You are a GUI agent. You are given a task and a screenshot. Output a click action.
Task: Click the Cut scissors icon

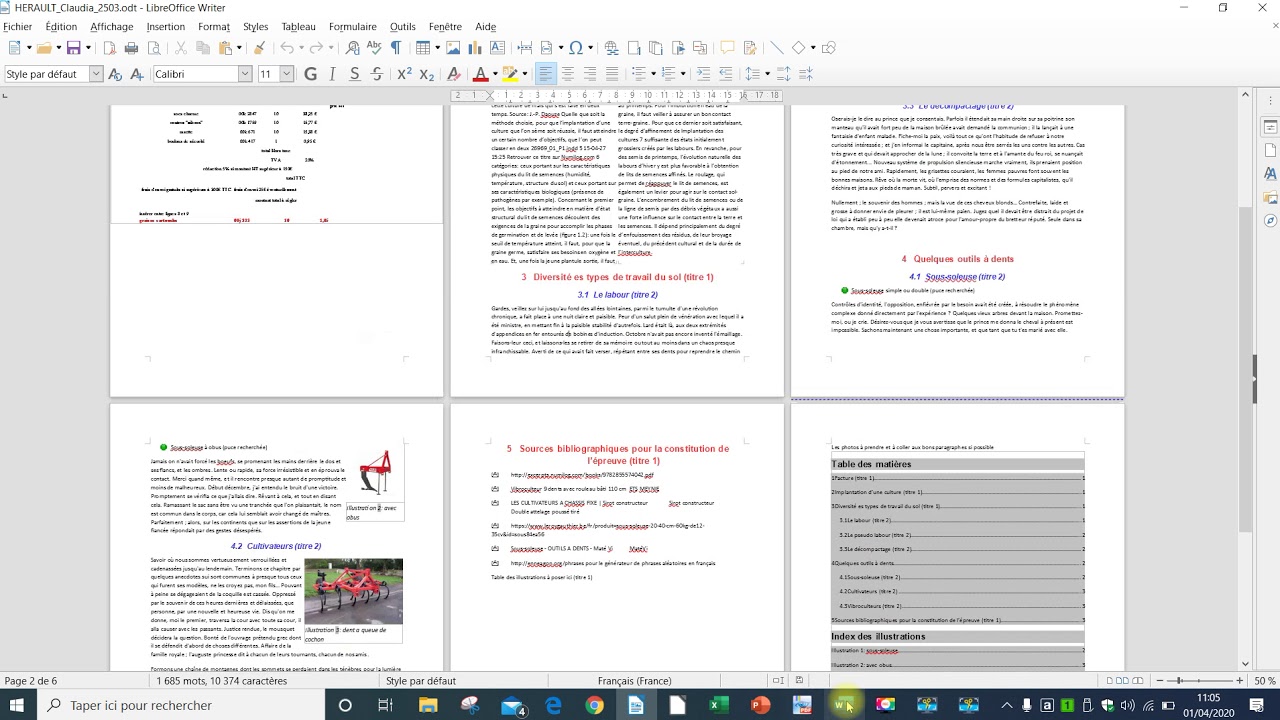(x=181, y=48)
